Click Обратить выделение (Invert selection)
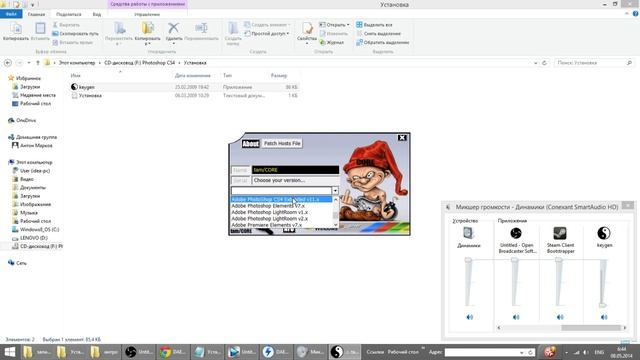Image resolution: width=640 pixels, height=360 pixels. click(382, 42)
